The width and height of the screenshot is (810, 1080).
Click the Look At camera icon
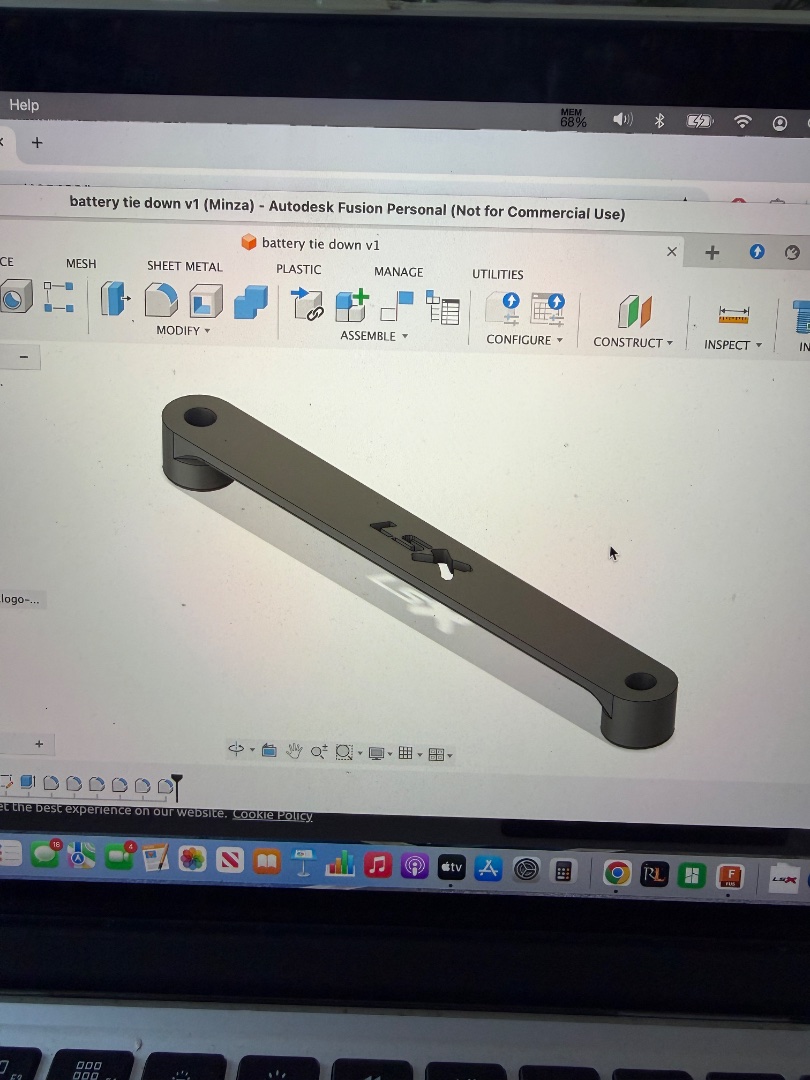(x=269, y=751)
